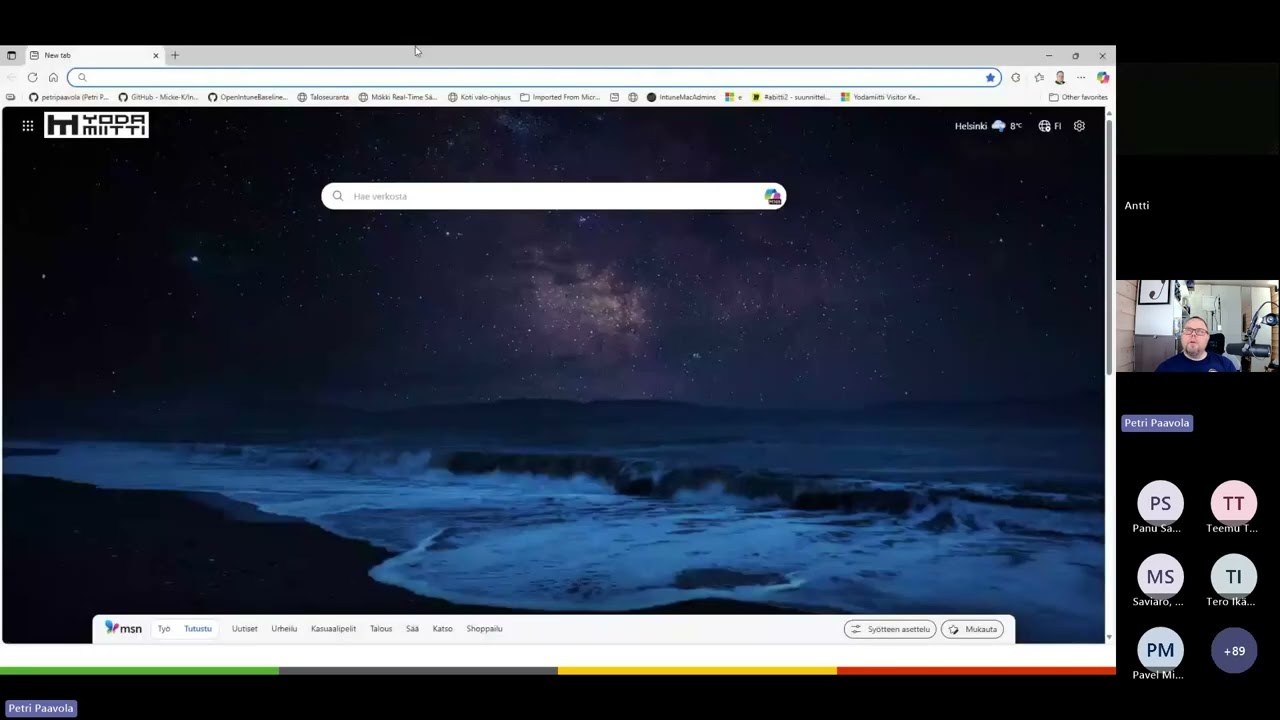Show the +89 more participants
The width and height of the screenshot is (1280, 720).
tap(1234, 651)
